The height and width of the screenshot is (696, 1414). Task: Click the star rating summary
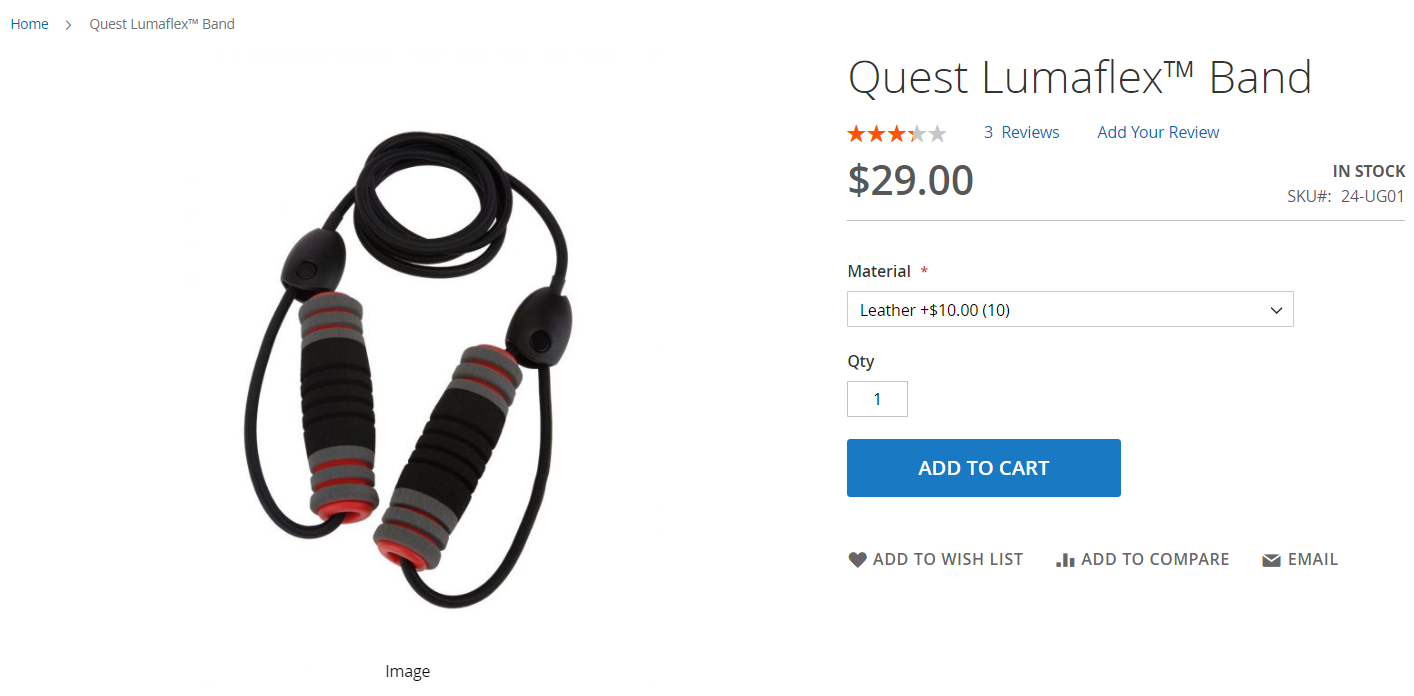click(x=897, y=133)
